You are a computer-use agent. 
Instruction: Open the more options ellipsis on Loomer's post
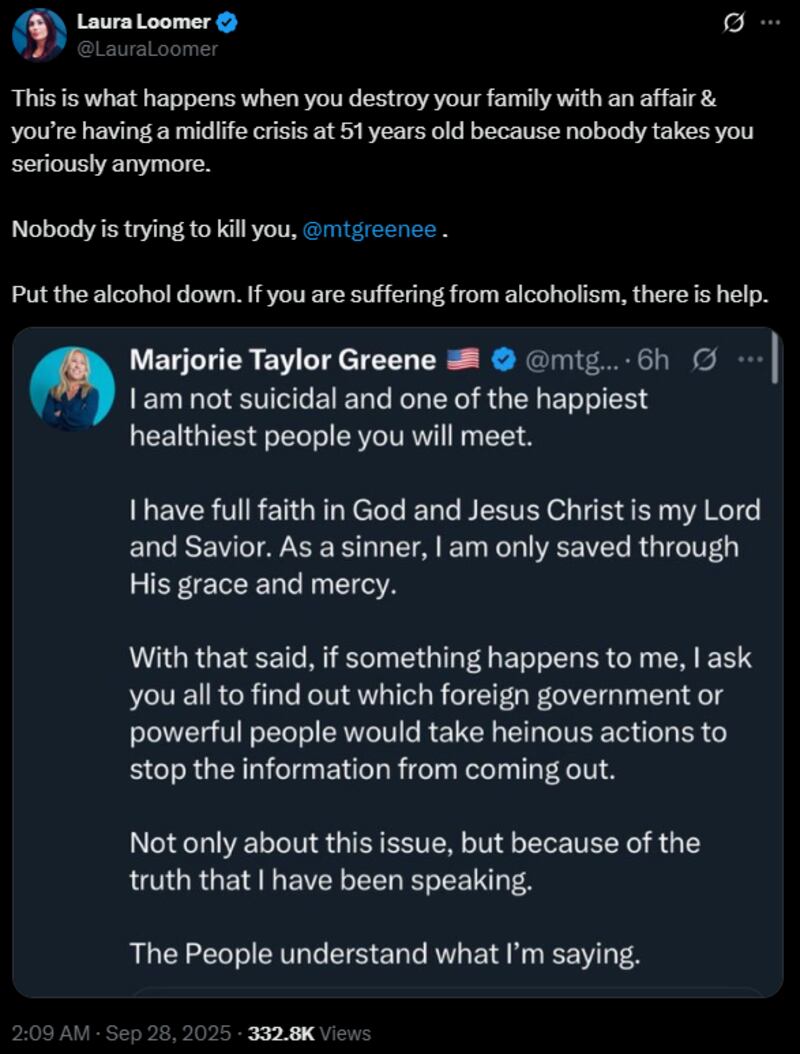click(769, 23)
